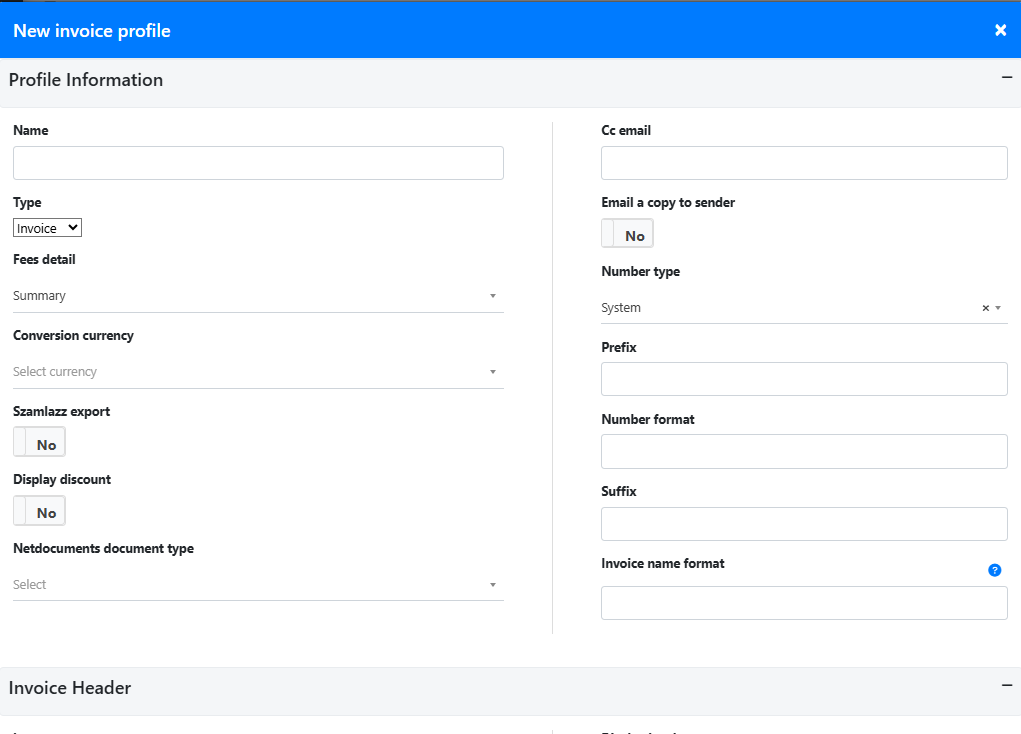
Task: Enable the Display discount switch
Action: coord(39,511)
